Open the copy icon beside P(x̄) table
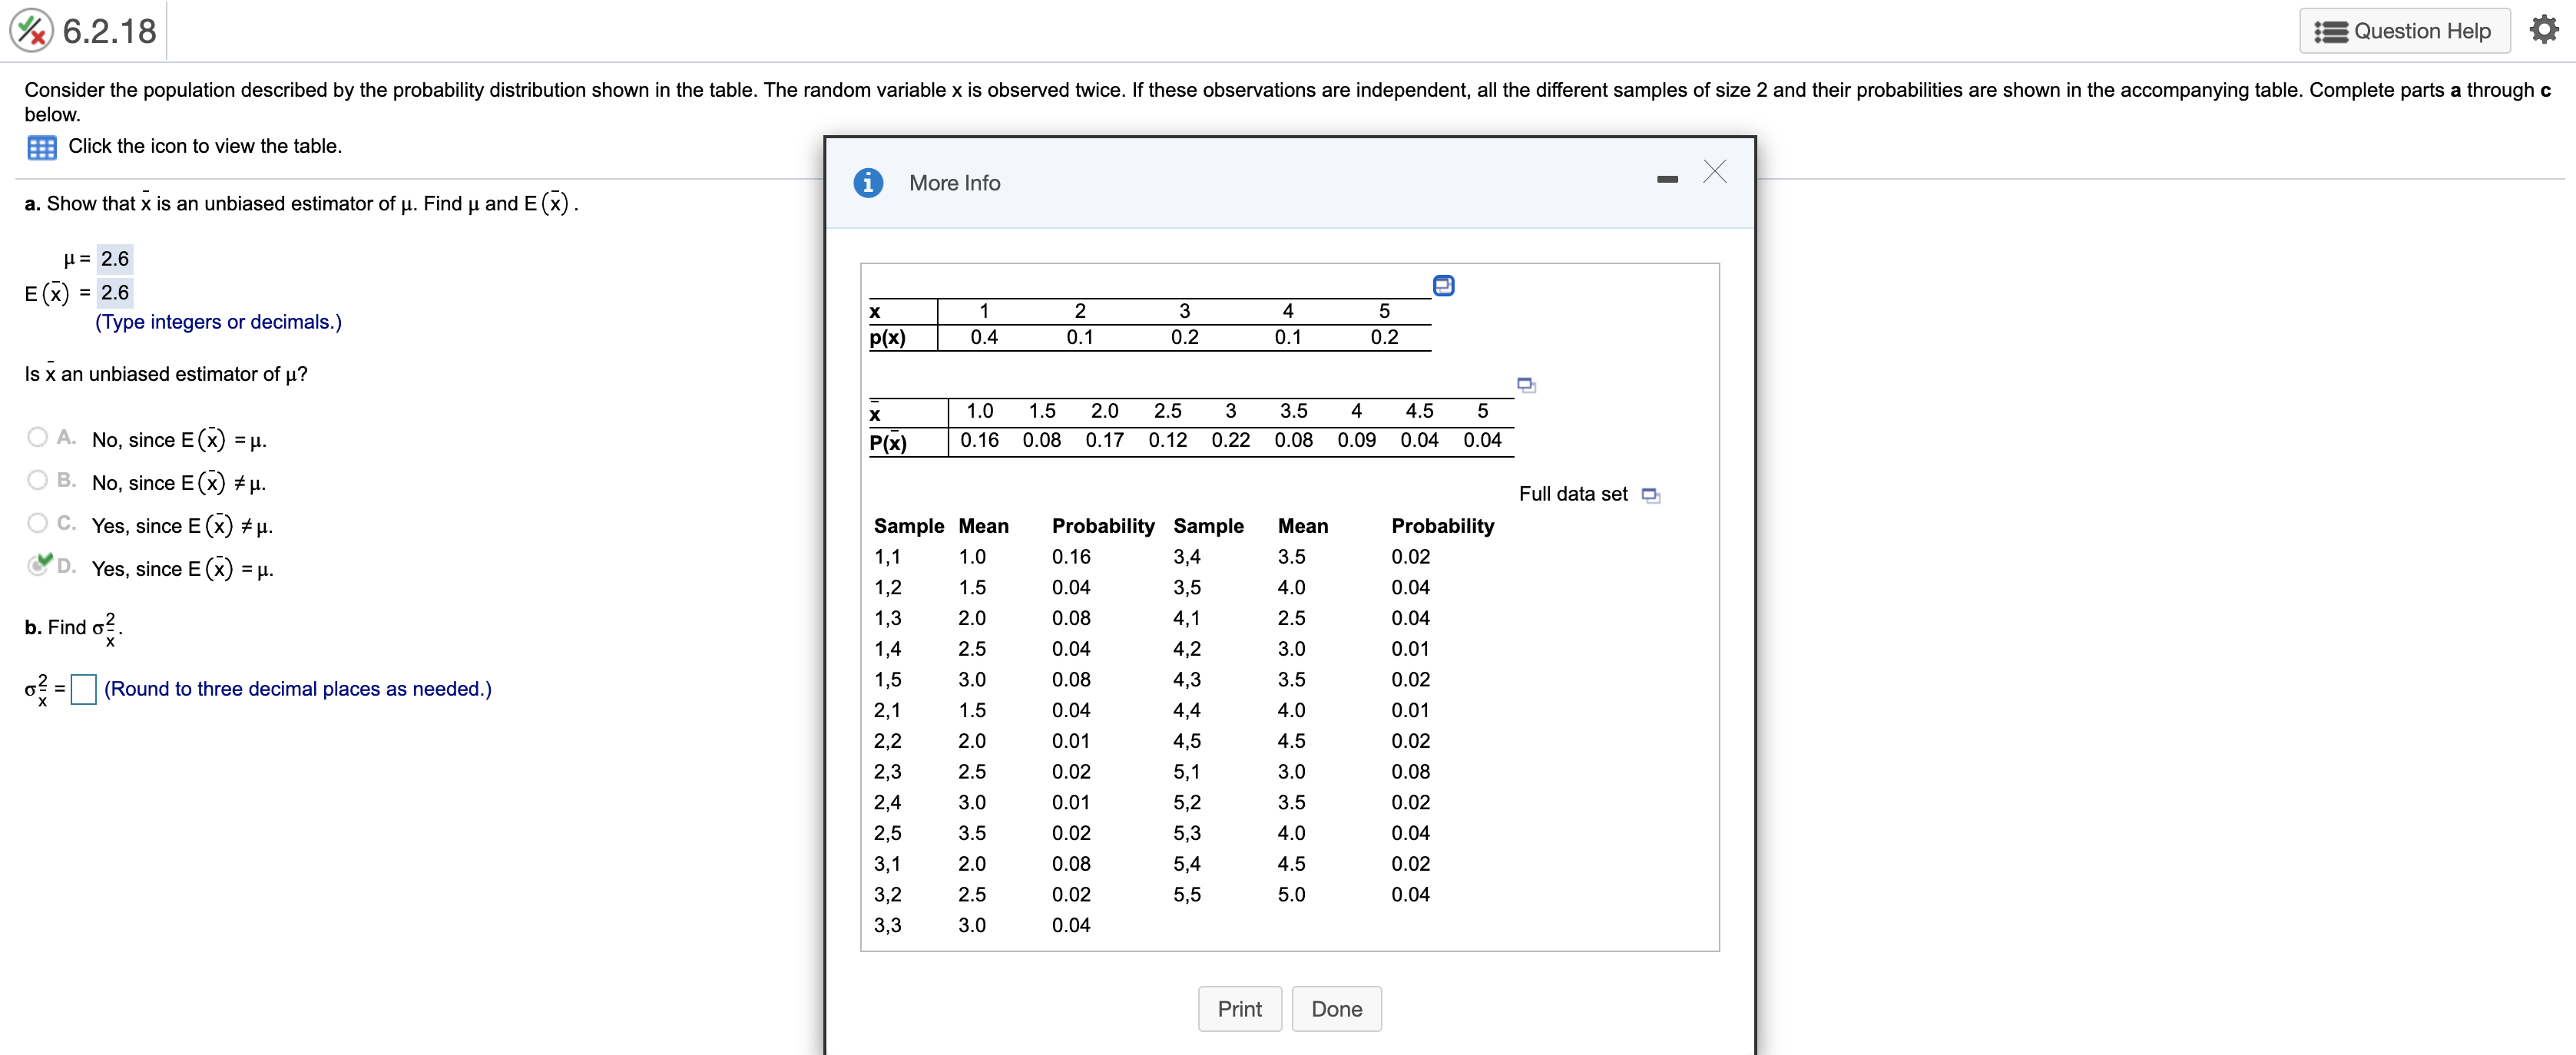This screenshot has height=1055, width=2576. click(1526, 385)
